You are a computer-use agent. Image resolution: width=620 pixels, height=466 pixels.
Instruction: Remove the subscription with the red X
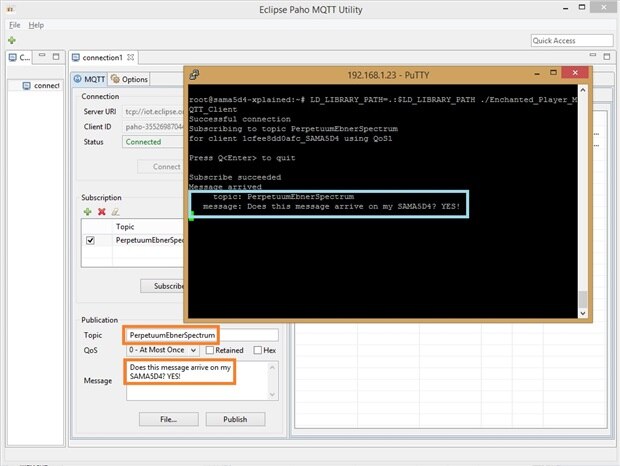pos(101,212)
